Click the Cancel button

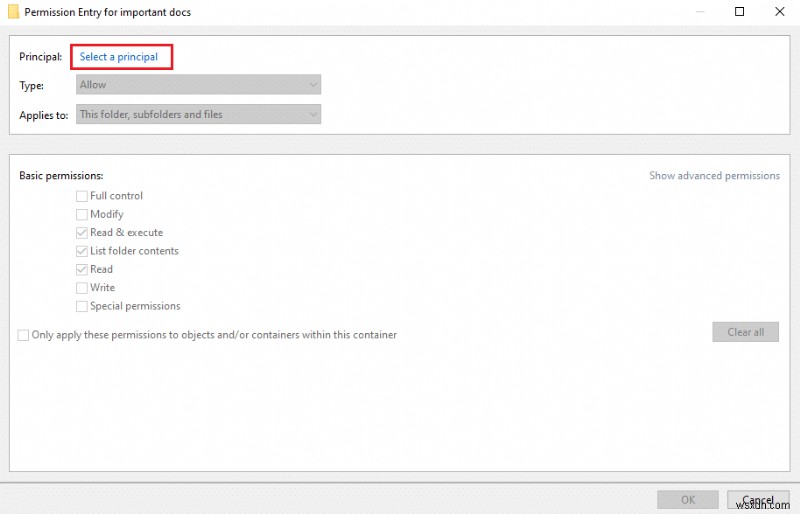tap(758, 500)
